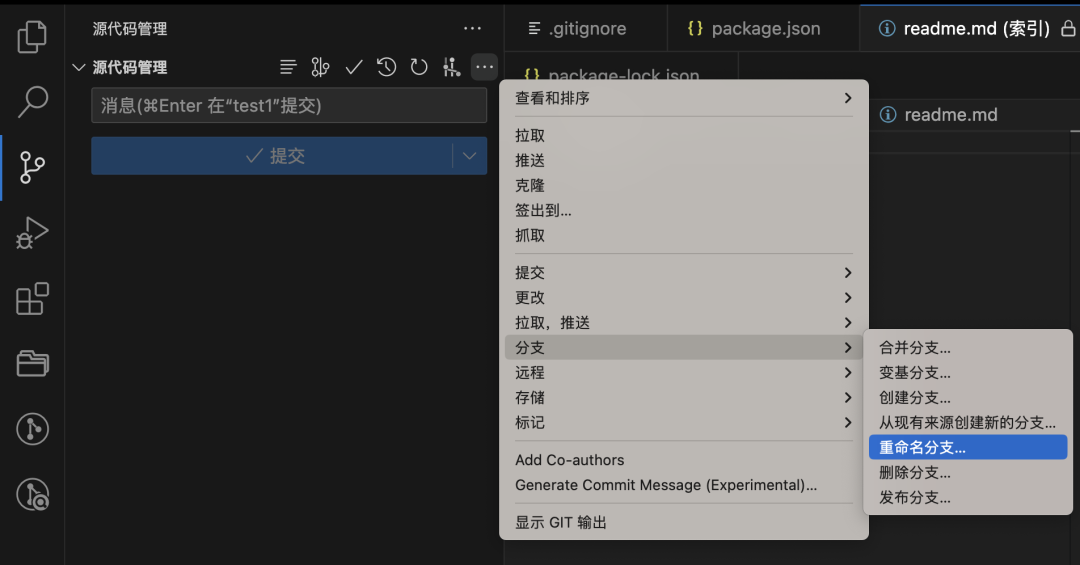
Task: Expand the 远程 submenu
Action: pyautogui.click(x=683, y=372)
